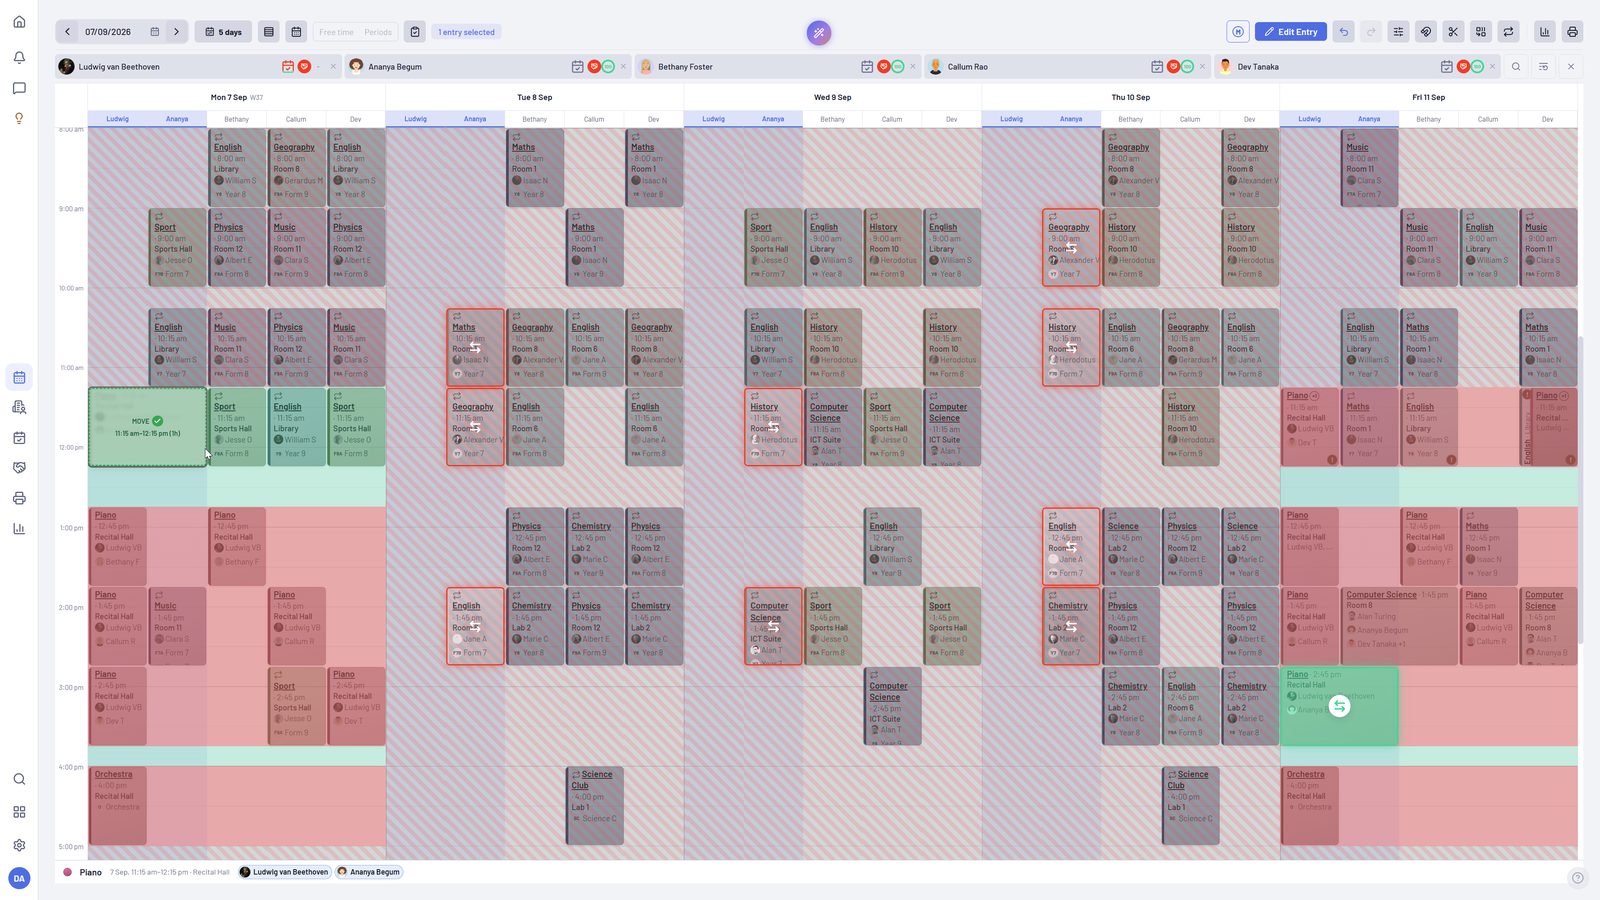Open the filter sliders settings icon

click(1399, 32)
